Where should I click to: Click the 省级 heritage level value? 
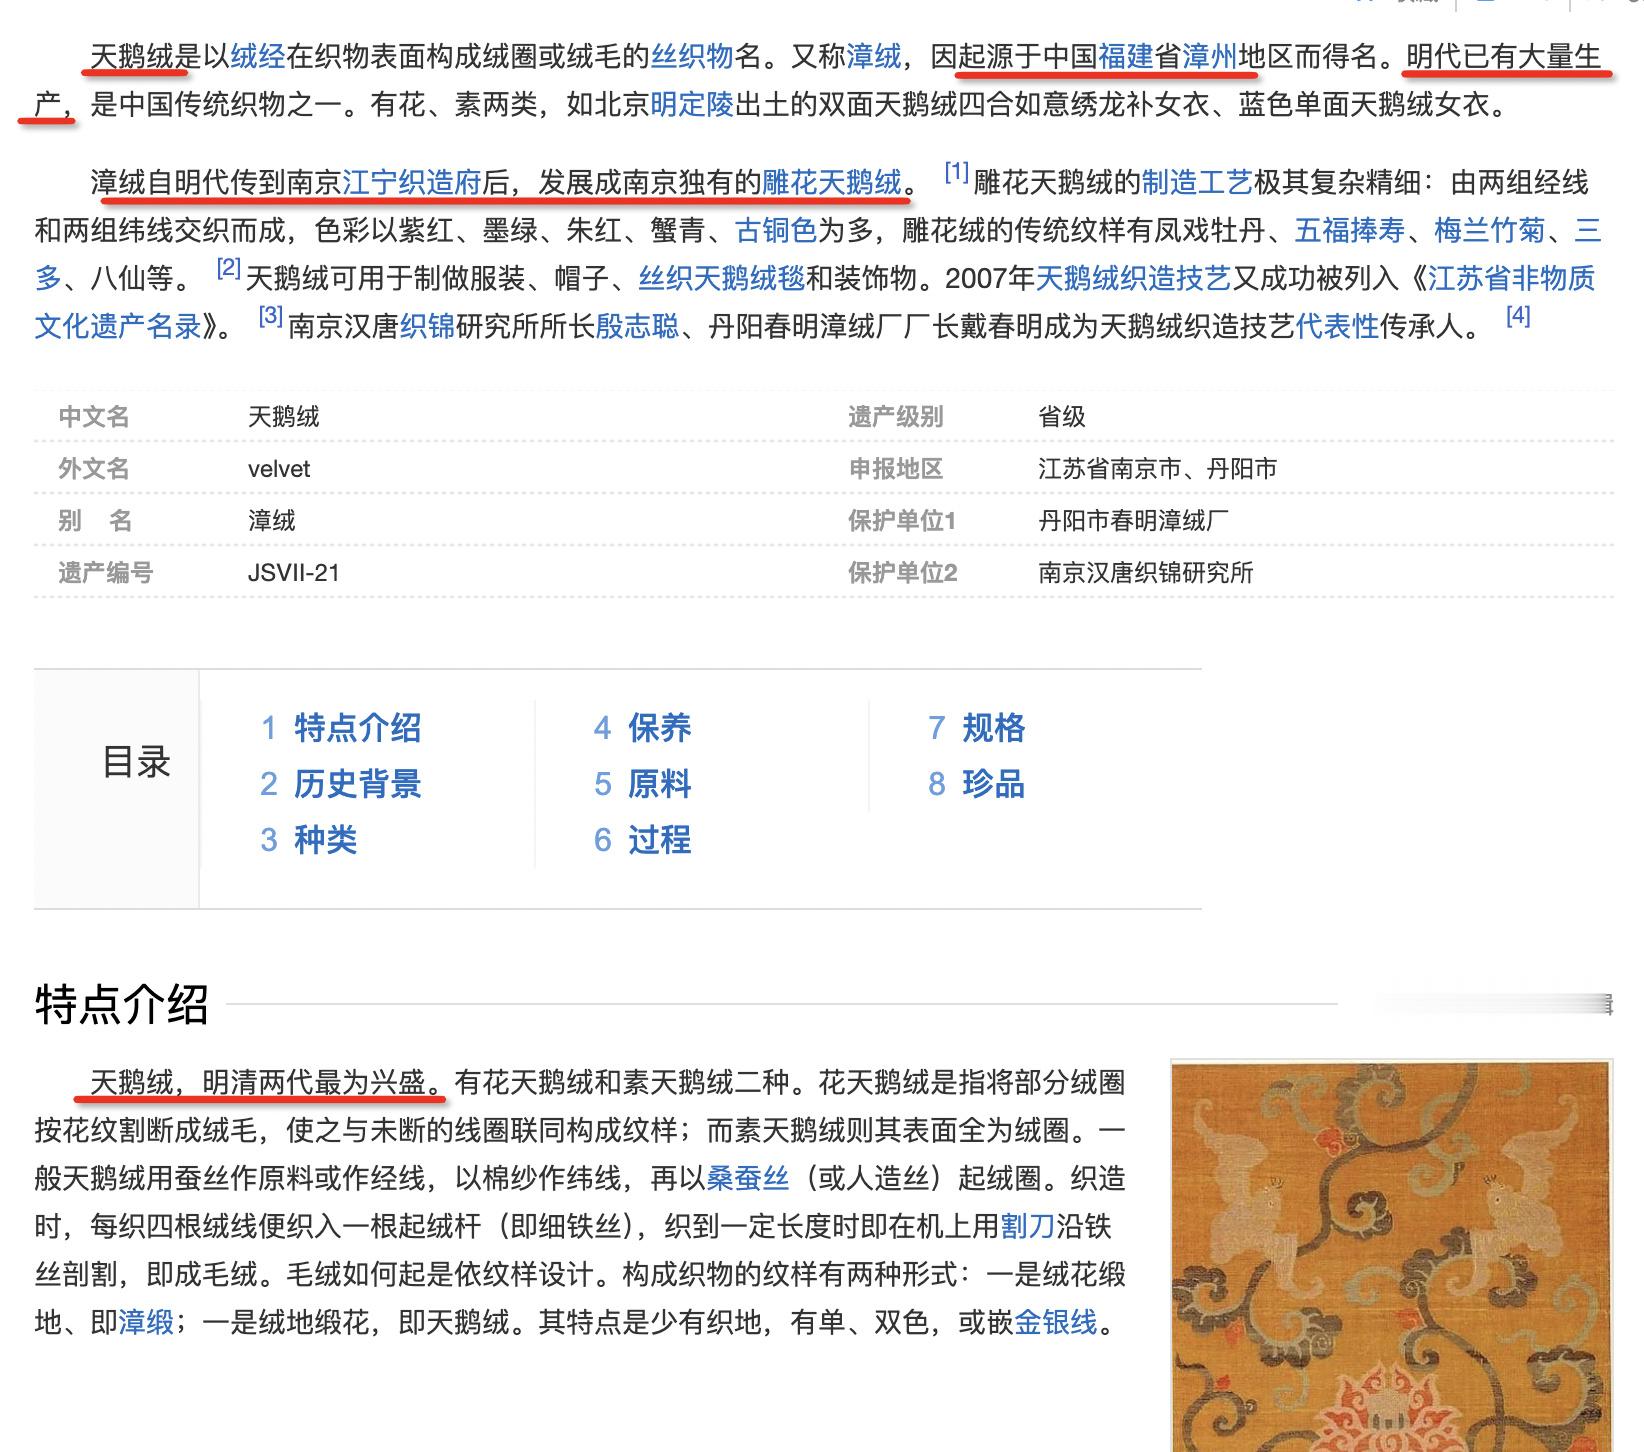pos(1062,417)
